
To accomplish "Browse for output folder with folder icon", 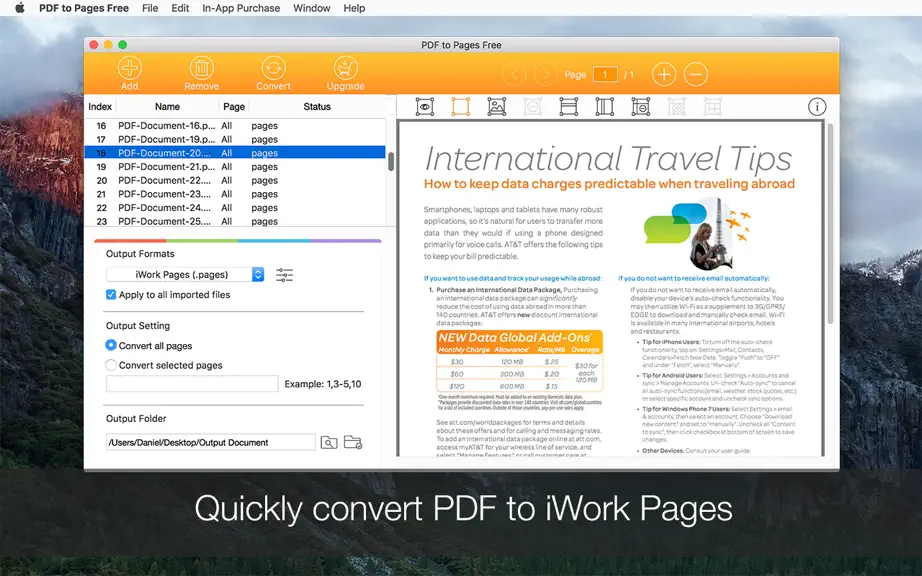I will 353,442.
